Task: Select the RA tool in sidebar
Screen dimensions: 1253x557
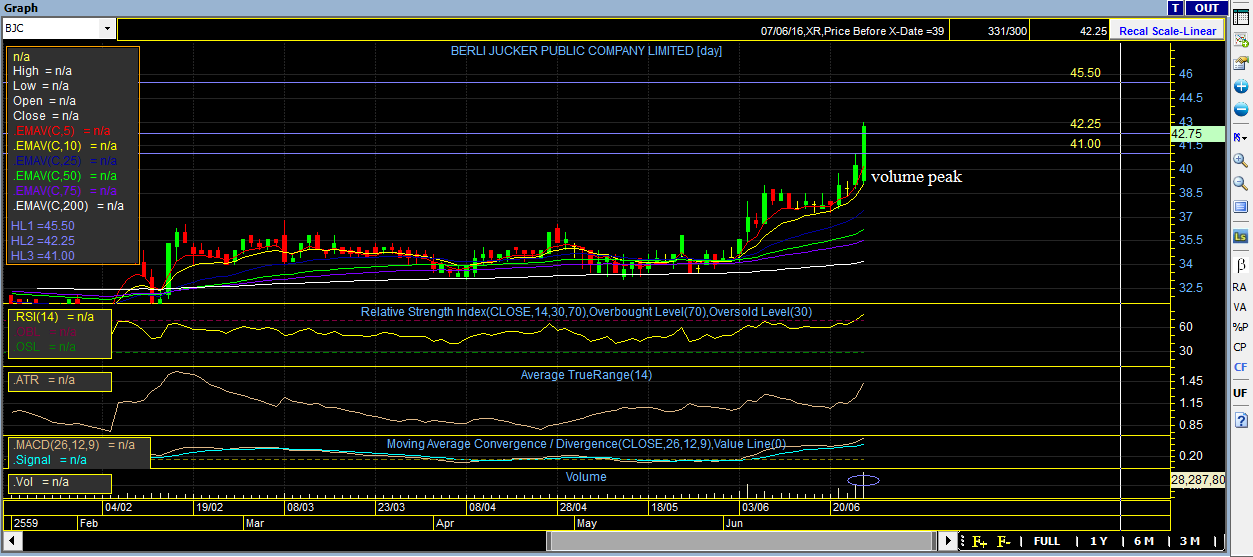Action: [1240, 287]
